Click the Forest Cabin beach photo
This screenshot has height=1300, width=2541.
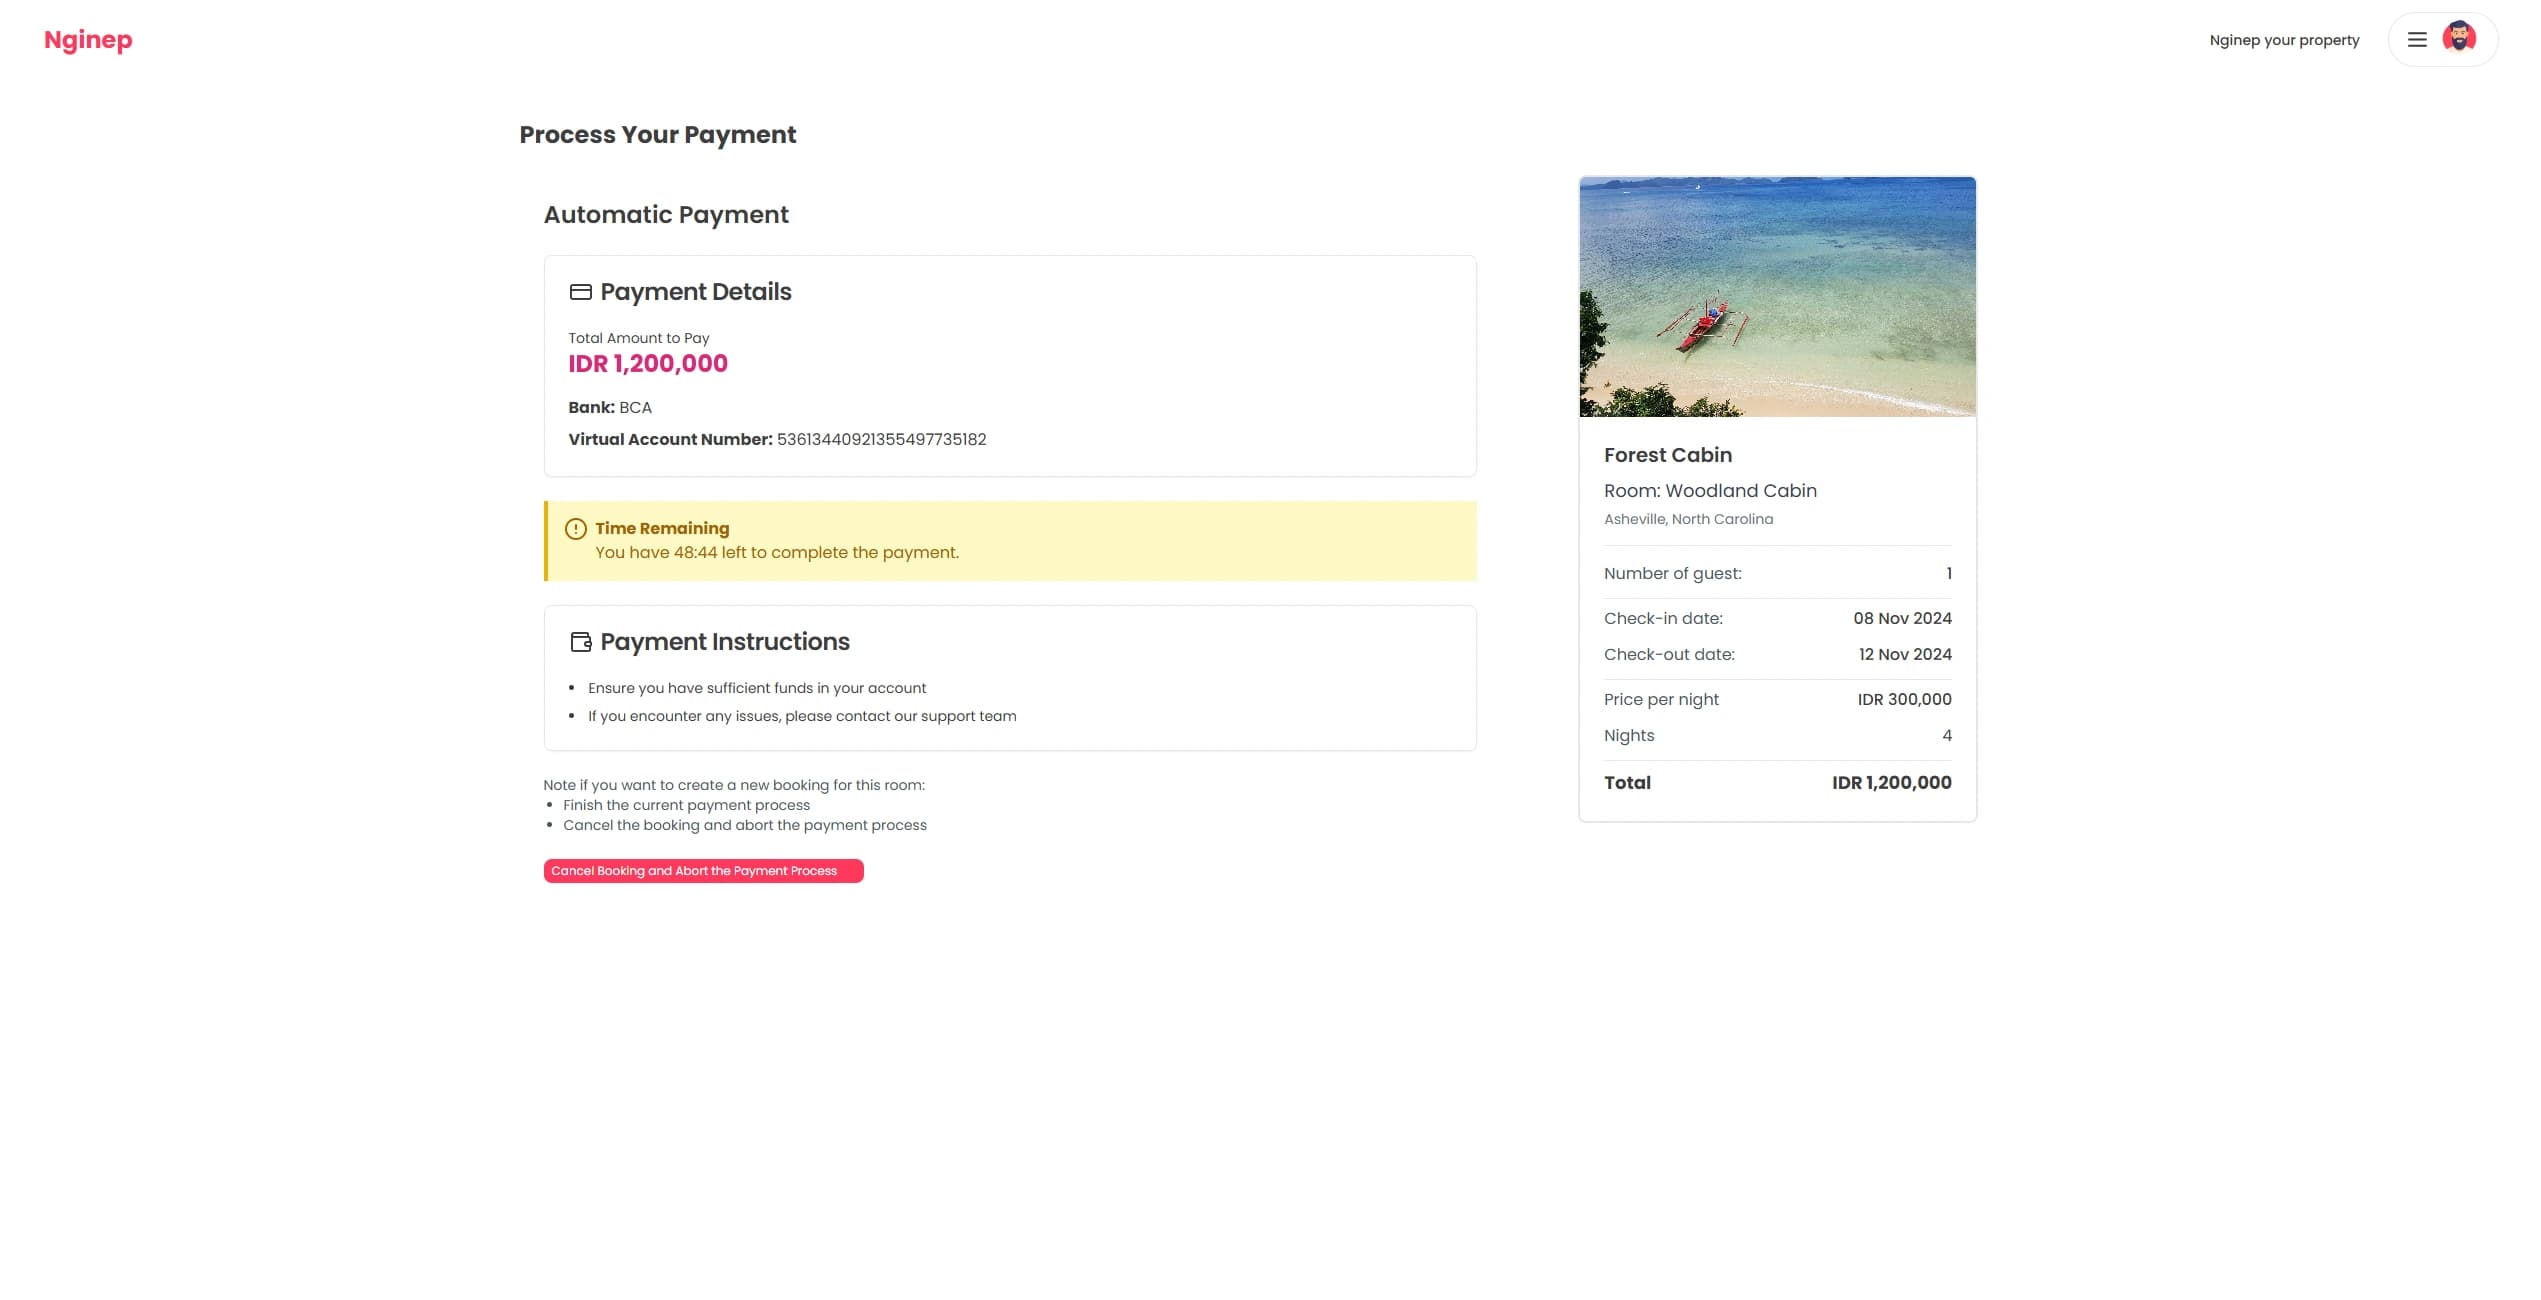click(1777, 297)
